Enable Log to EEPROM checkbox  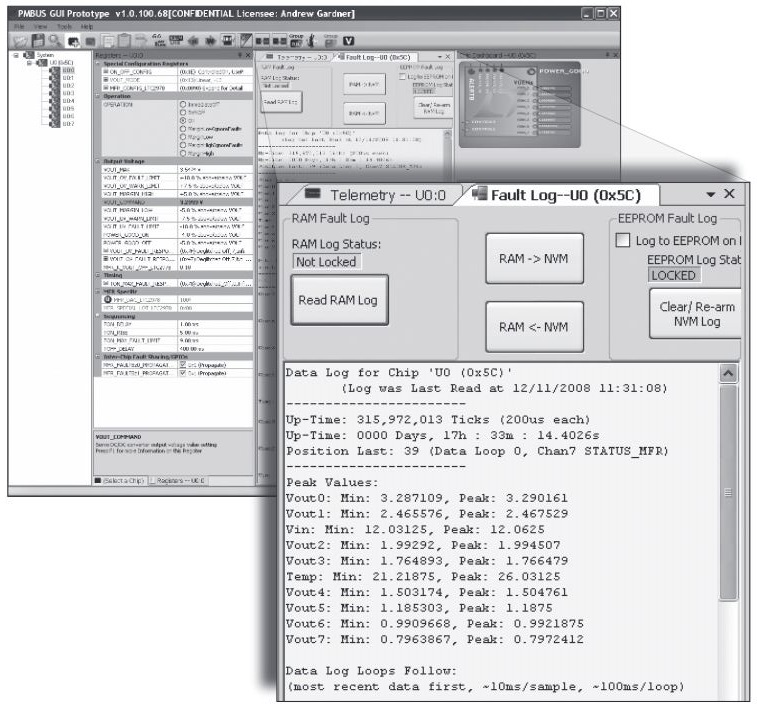[623, 240]
